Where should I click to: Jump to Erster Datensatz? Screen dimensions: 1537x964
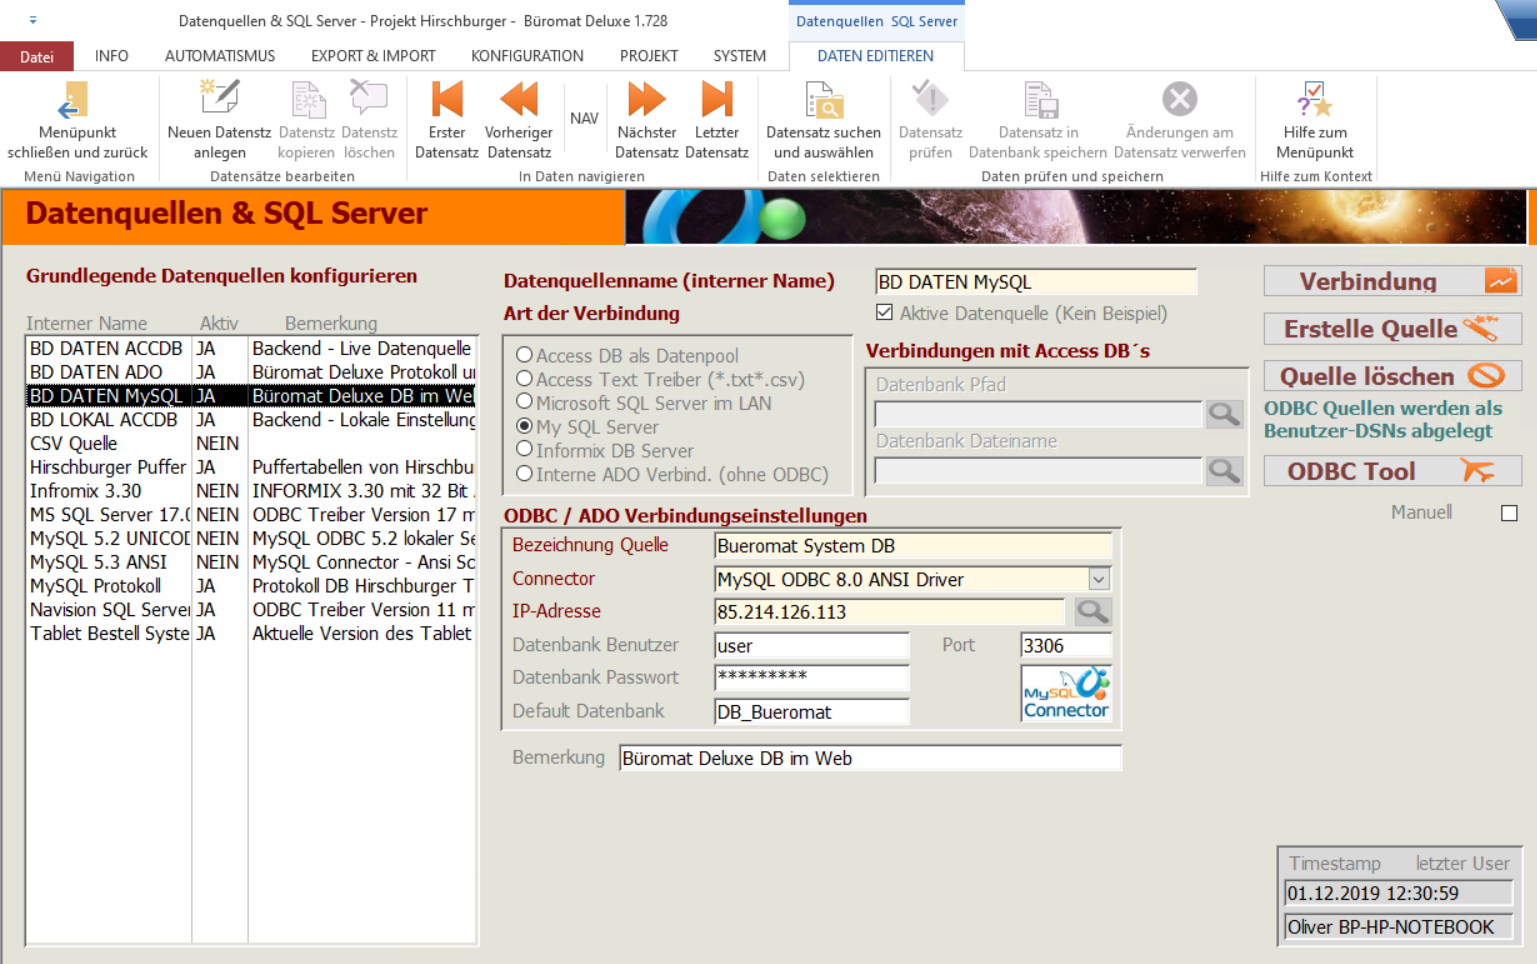click(x=446, y=101)
